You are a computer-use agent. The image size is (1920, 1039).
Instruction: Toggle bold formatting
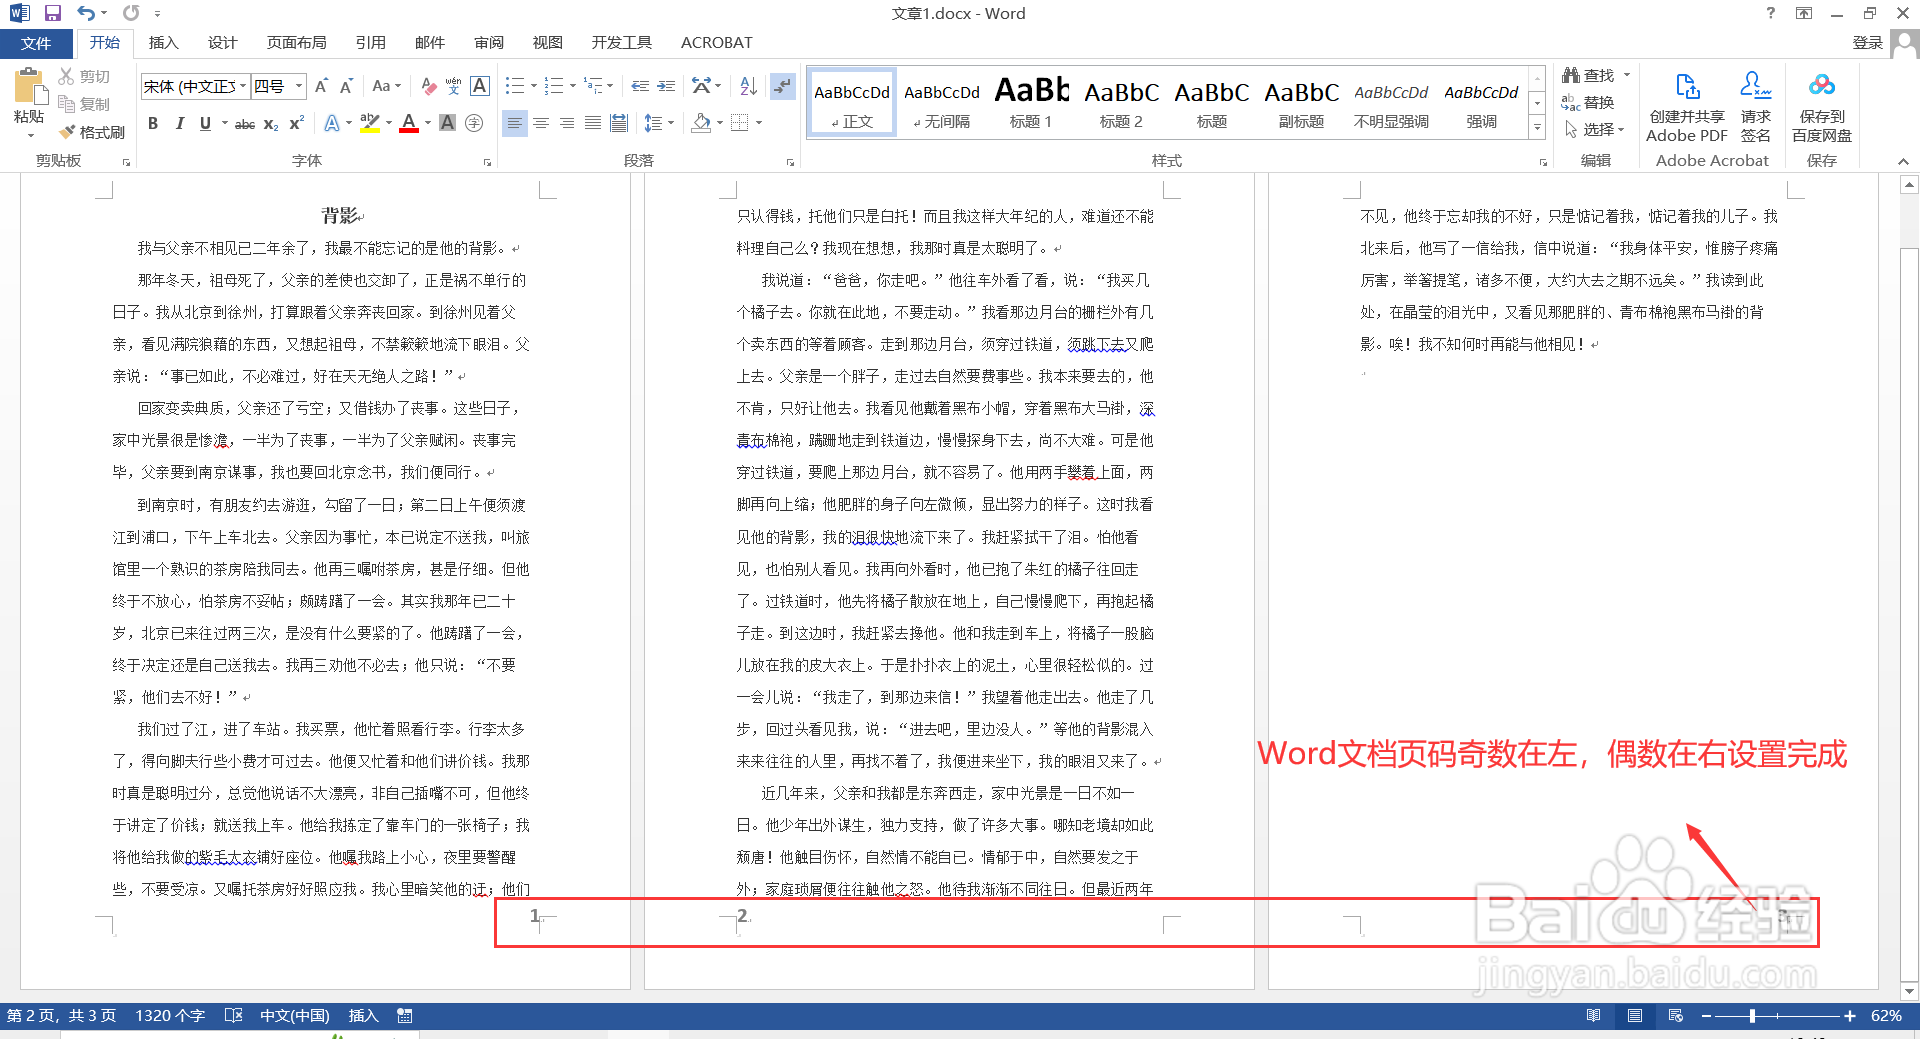tap(153, 123)
